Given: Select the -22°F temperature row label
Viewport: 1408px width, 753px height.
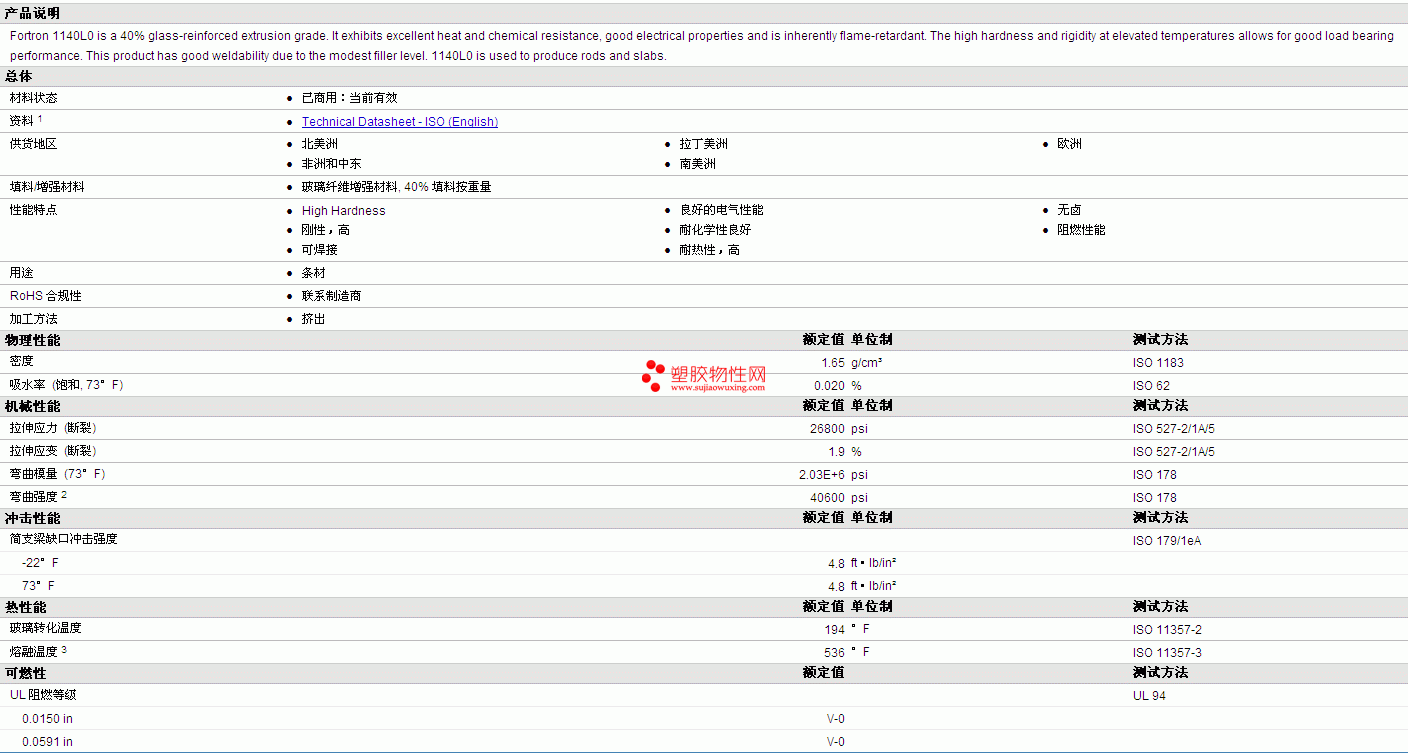Looking at the screenshot, I should (40, 563).
